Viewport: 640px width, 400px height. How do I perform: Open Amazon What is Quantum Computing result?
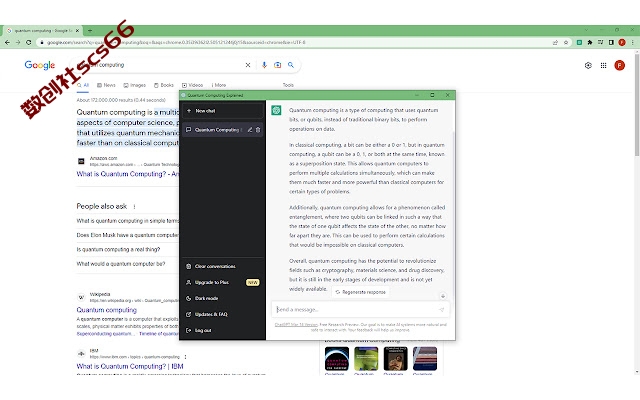128,174
